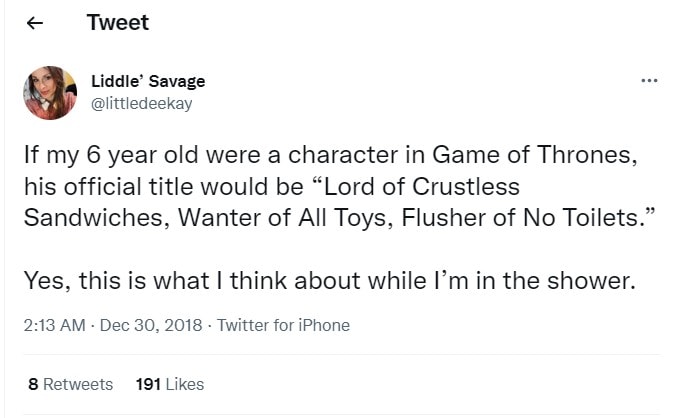Image resolution: width=676 pixels, height=418 pixels.
Task: Open the Liddle' Savage display name link
Action: pos(148,81)
